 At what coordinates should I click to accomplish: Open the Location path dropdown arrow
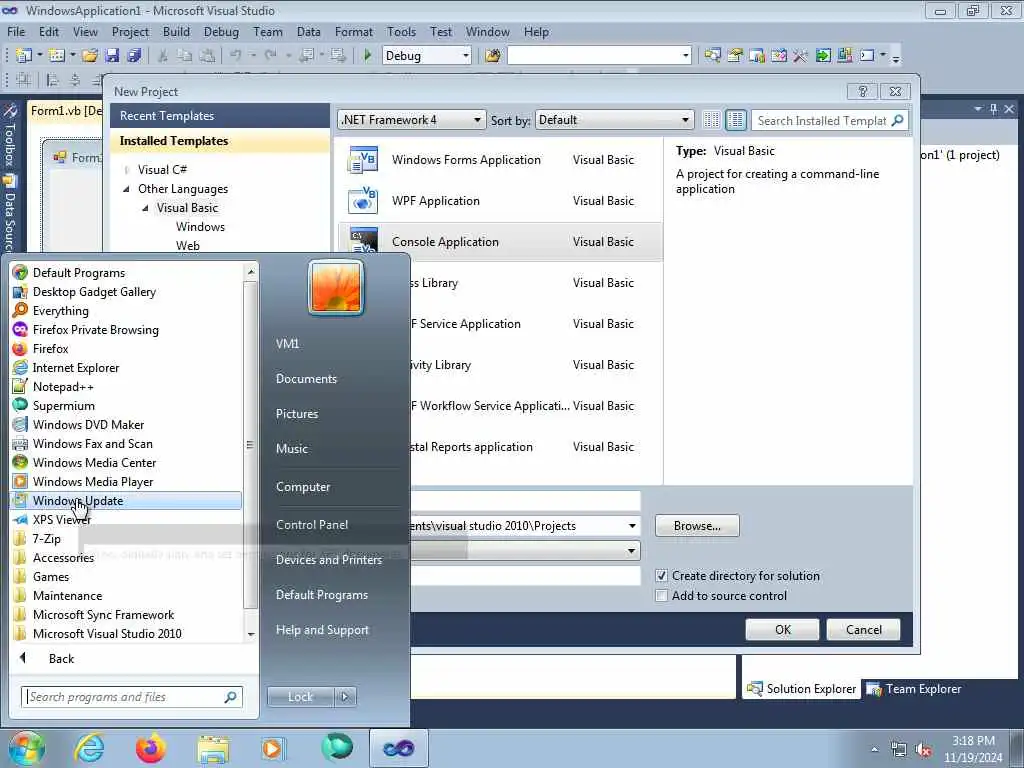click(632, 526)
